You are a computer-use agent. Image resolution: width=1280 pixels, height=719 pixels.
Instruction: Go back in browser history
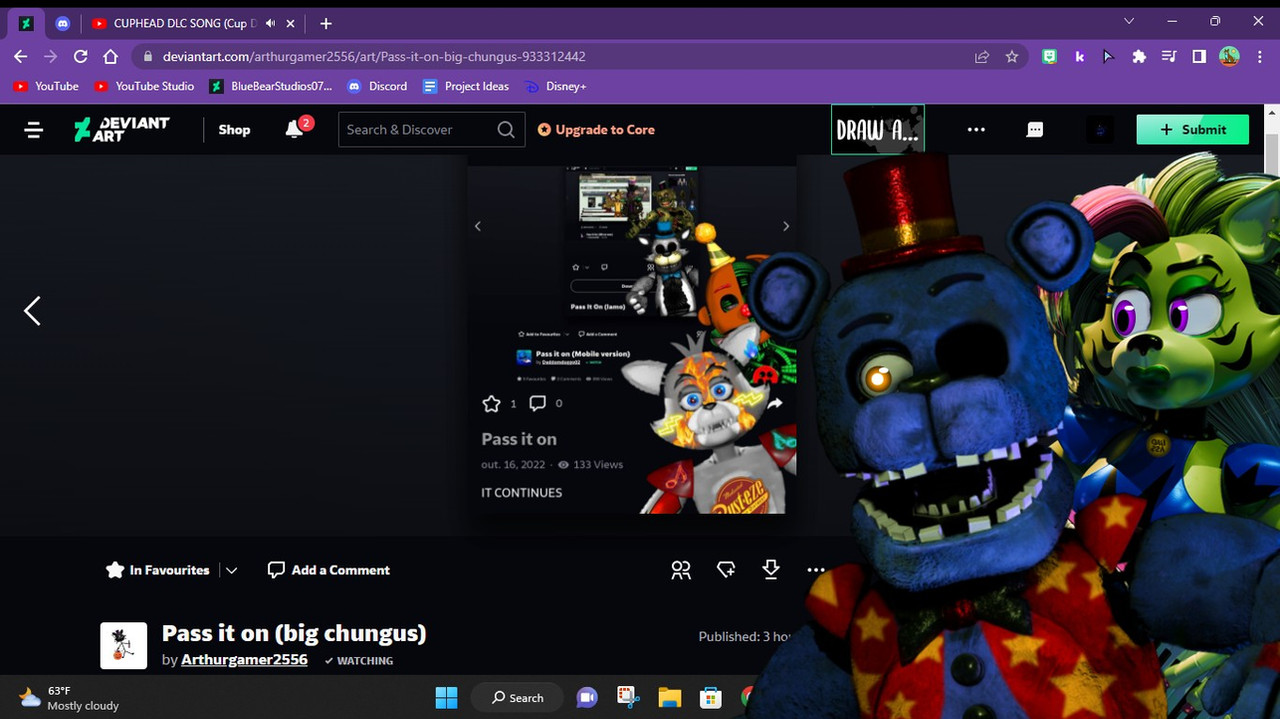[21, 57]
